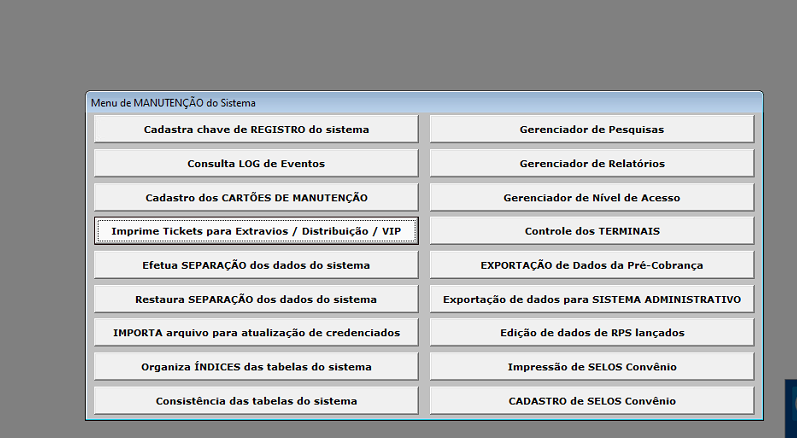The height and width of the screenshot is (438, 797).
Task: Open CADASTRO de SELOS Convênio
Action: pos(591,400)
